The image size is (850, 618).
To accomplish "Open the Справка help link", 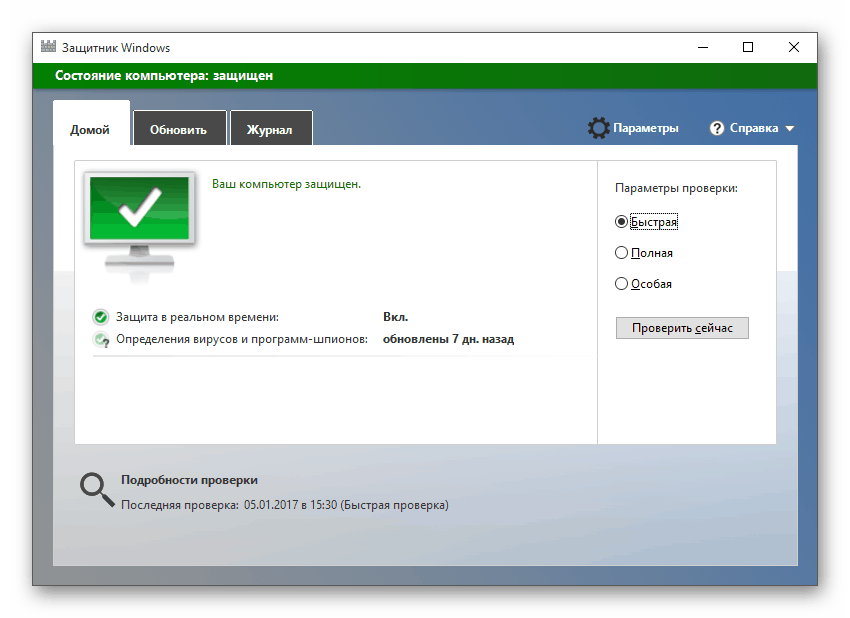I will (x=754, y=128).
